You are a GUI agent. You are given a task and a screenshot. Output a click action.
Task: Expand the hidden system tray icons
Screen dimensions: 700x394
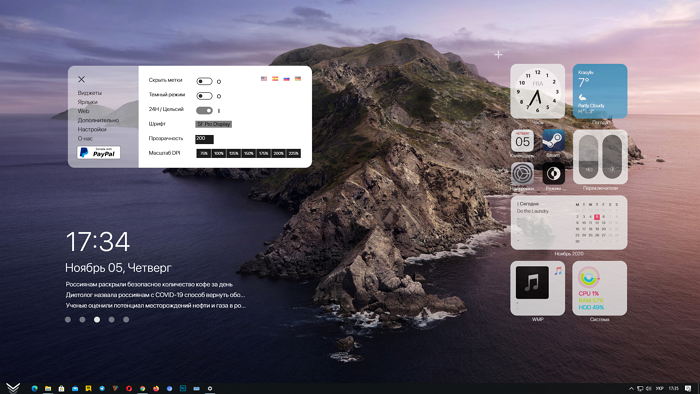click(x=631, y=389)
